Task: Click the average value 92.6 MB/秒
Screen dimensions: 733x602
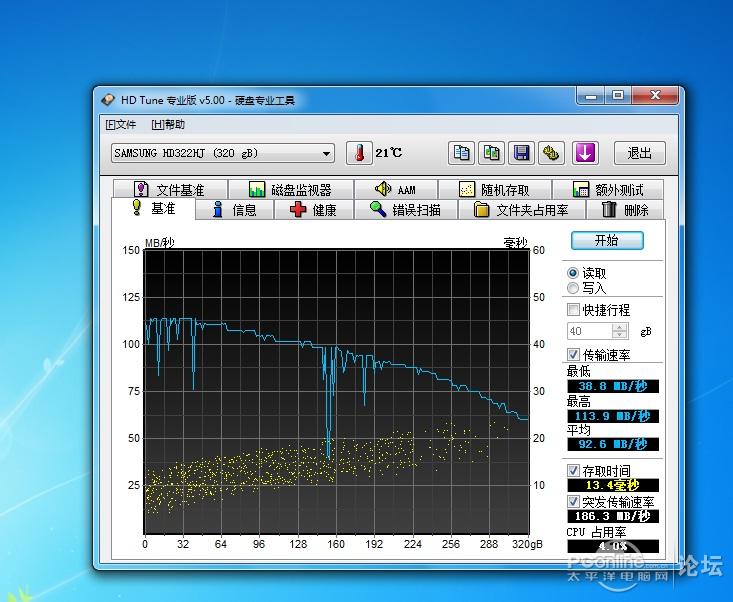Action: pyautogui.click(x=613, y=444)
